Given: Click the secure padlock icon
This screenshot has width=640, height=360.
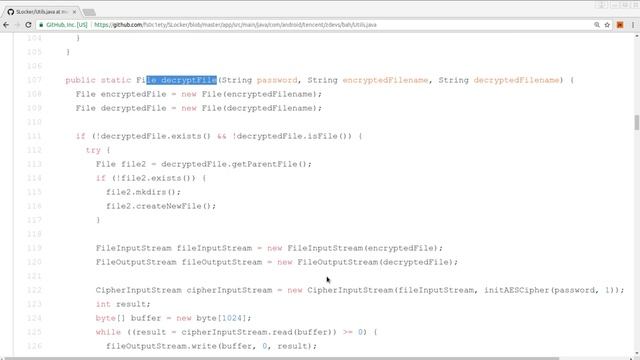Looking at the screenshot, I should click(41, 25).
